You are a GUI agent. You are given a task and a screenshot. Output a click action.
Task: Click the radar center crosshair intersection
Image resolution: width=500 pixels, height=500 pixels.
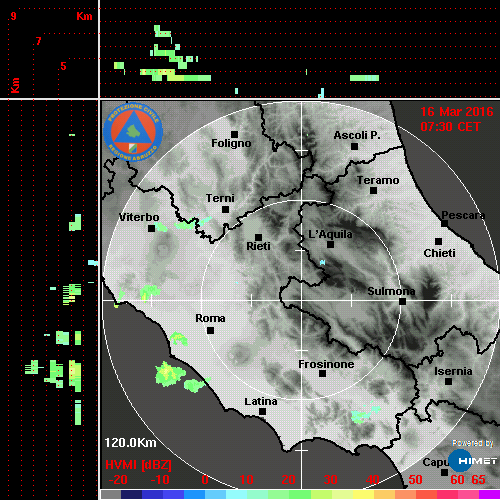(x=301, y=300)
